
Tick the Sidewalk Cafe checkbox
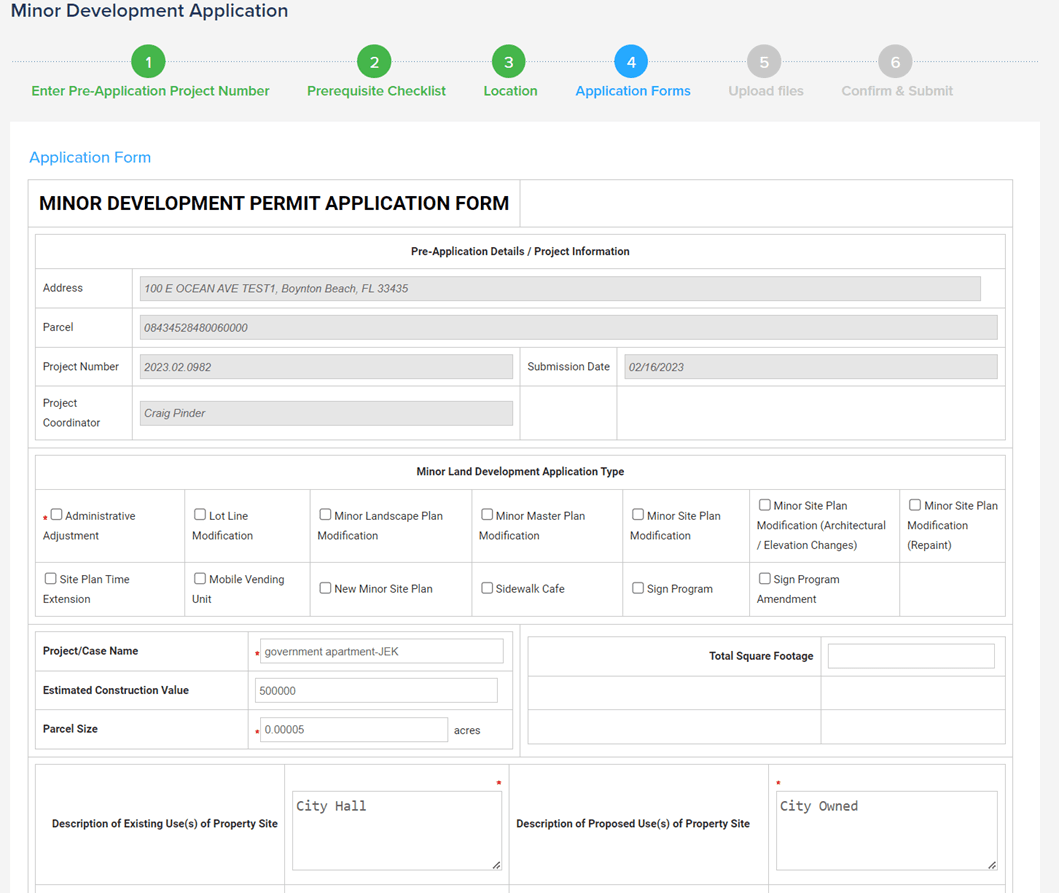[x=487, y=588]
